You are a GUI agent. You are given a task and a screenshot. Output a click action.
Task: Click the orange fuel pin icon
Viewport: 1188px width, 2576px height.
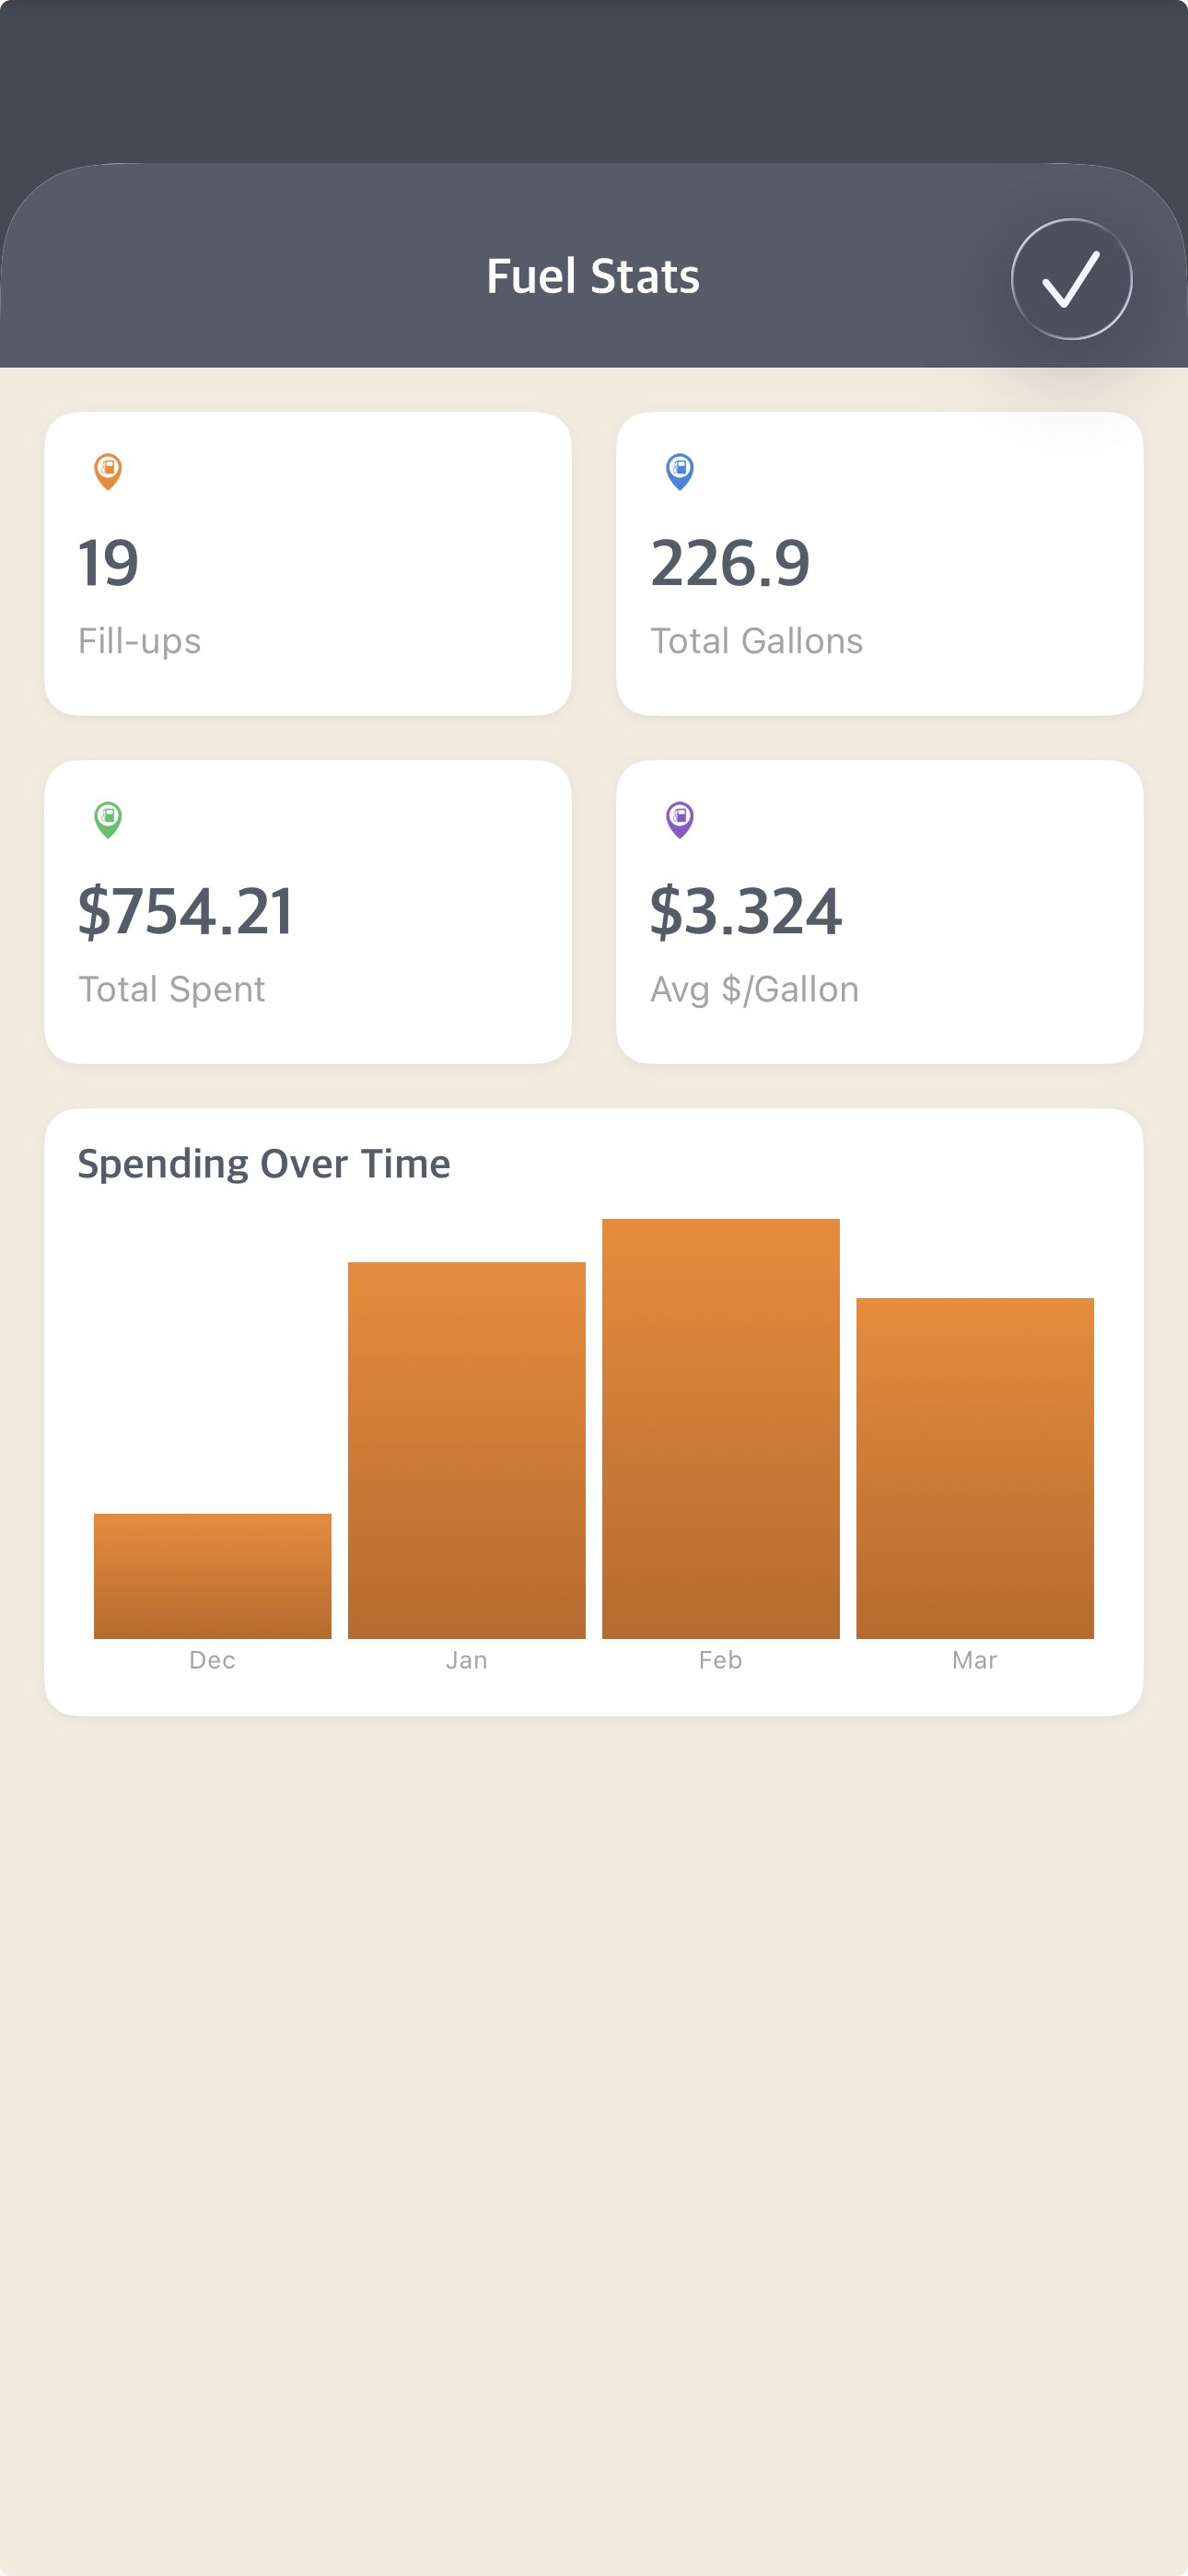pos(108,470)
